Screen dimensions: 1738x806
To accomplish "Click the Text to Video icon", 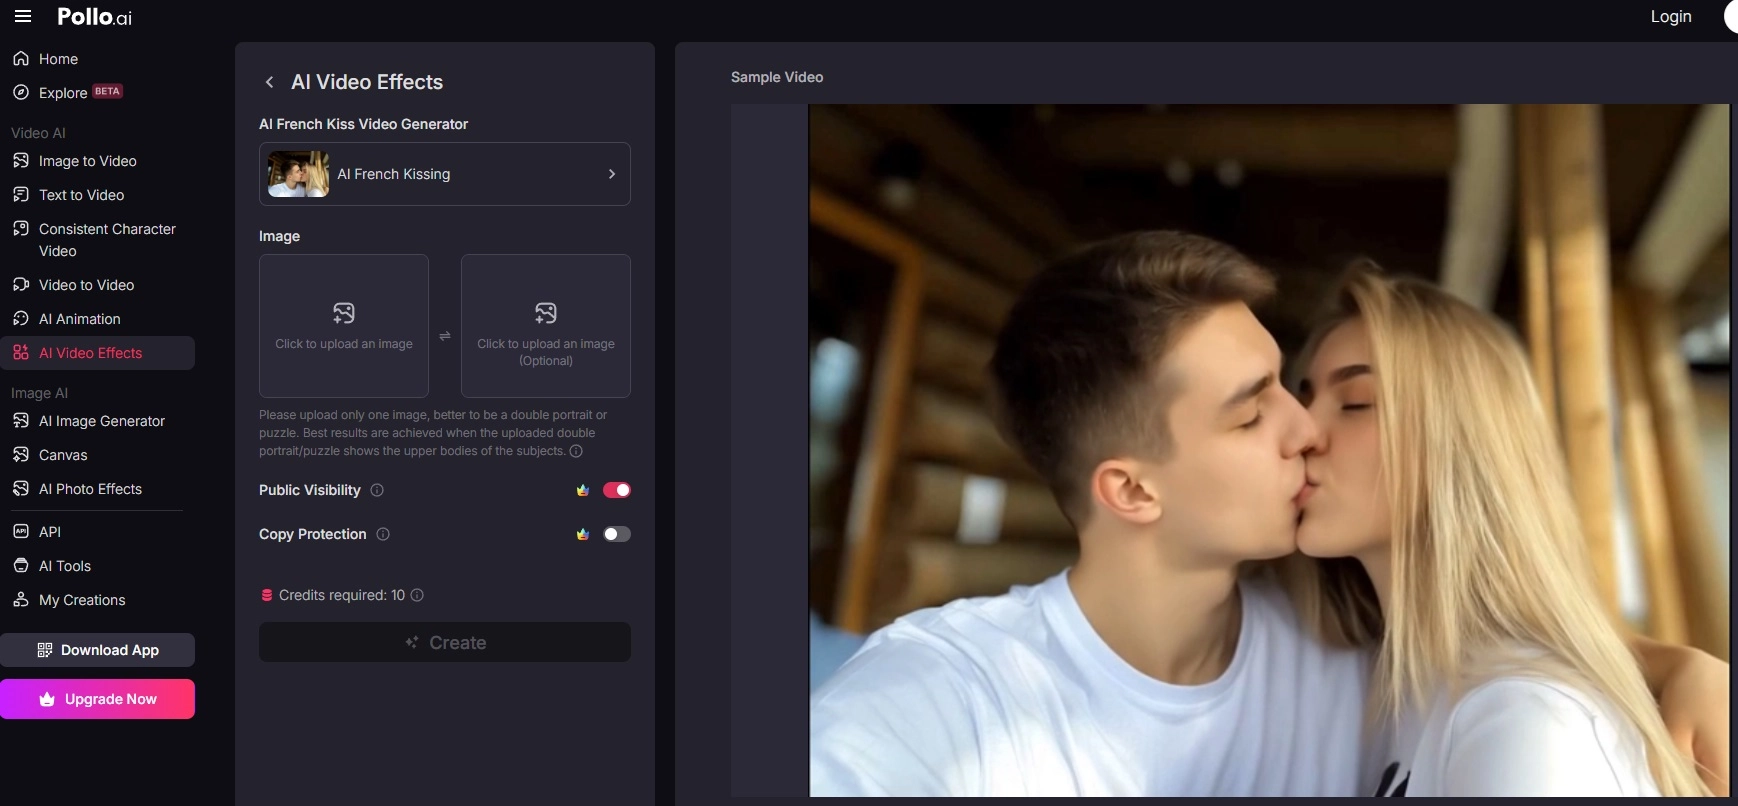I will pyautogui.click(x=21, y=194).
